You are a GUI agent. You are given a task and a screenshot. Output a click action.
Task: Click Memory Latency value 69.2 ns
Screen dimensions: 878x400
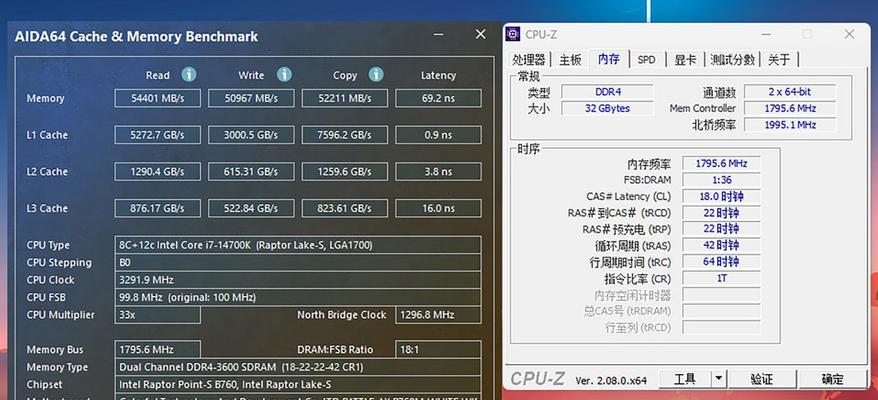coord(438,99)
